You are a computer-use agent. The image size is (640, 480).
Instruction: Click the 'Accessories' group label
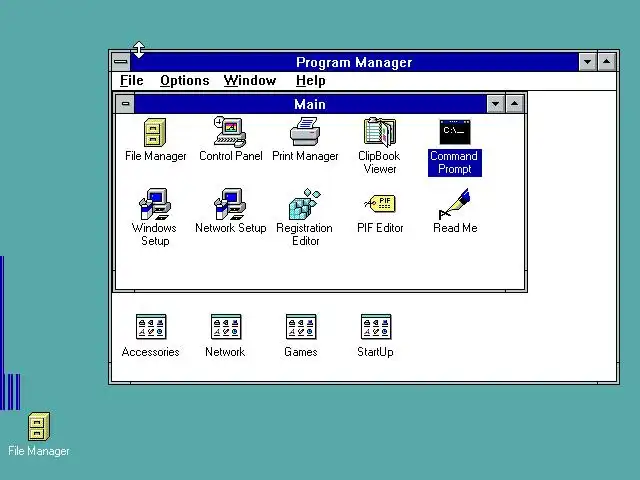[x=151, y=352]
